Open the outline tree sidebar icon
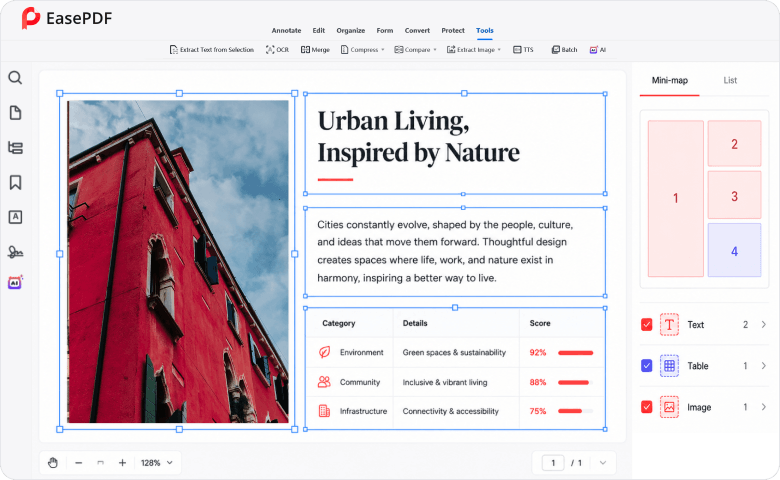 (15, 148)
